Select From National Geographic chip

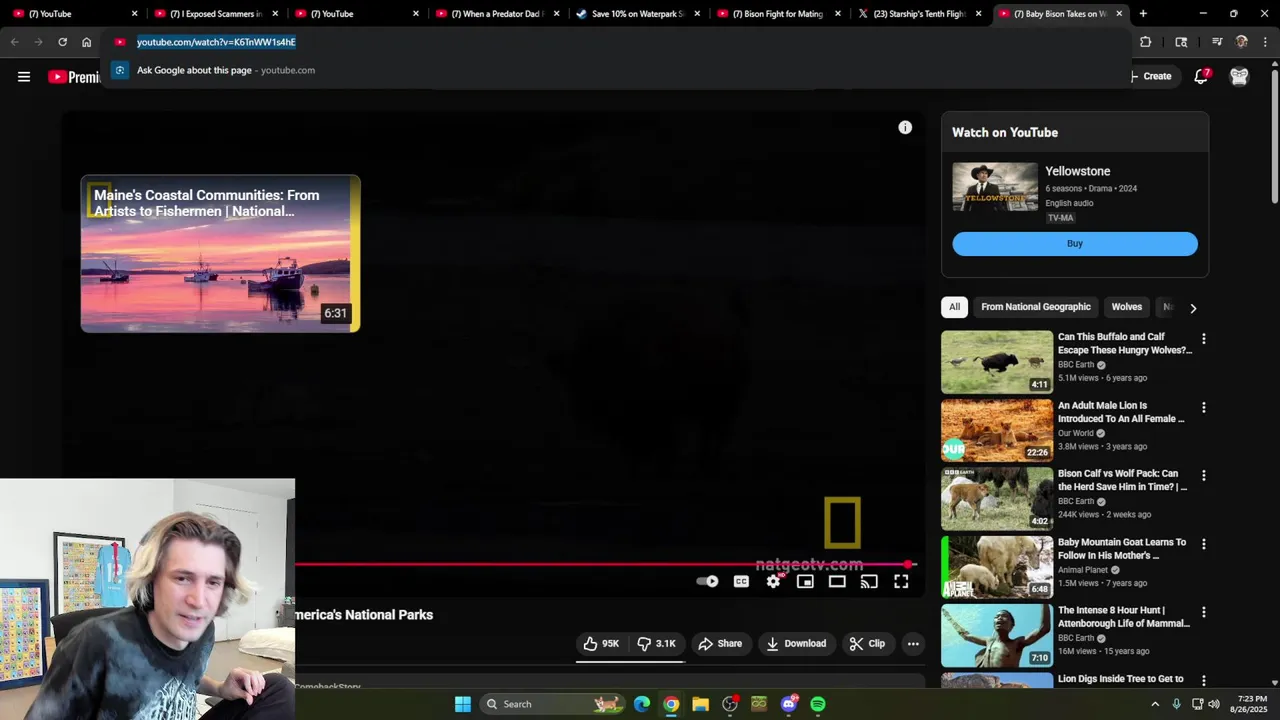[x=1036, y=307]
